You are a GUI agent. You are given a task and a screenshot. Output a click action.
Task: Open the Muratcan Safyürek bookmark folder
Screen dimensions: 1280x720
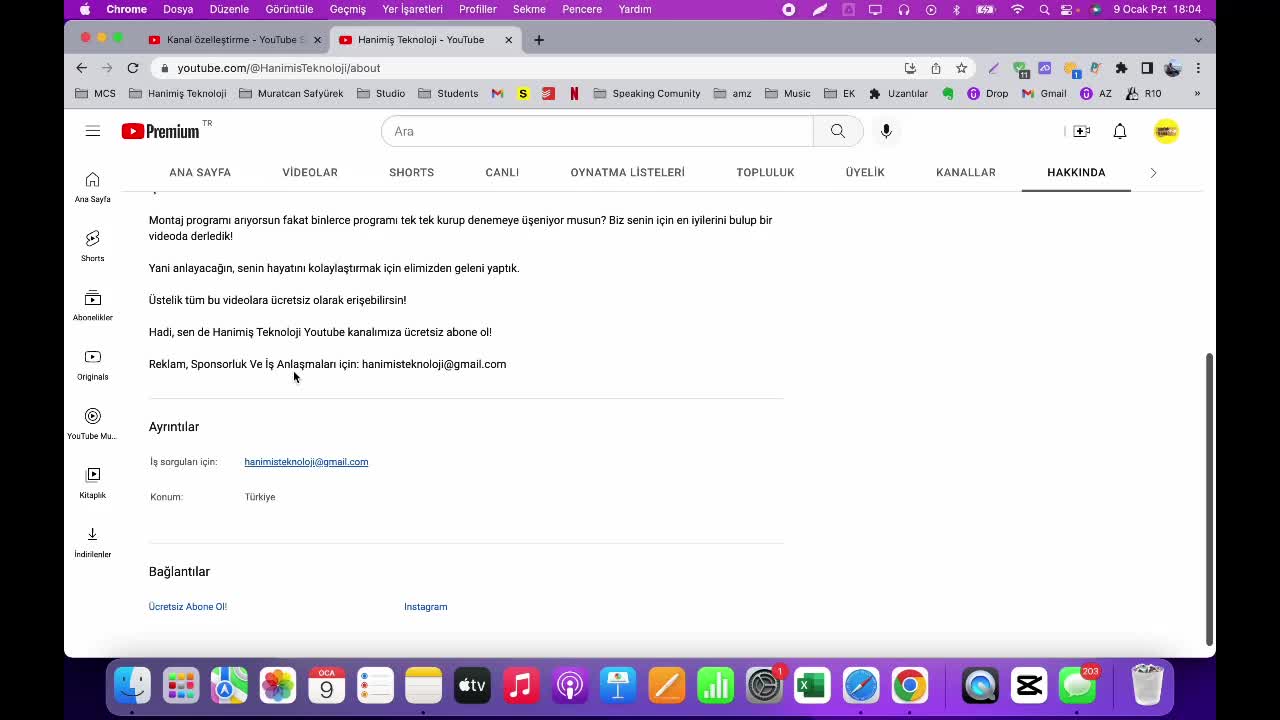(x=291, y=93)
